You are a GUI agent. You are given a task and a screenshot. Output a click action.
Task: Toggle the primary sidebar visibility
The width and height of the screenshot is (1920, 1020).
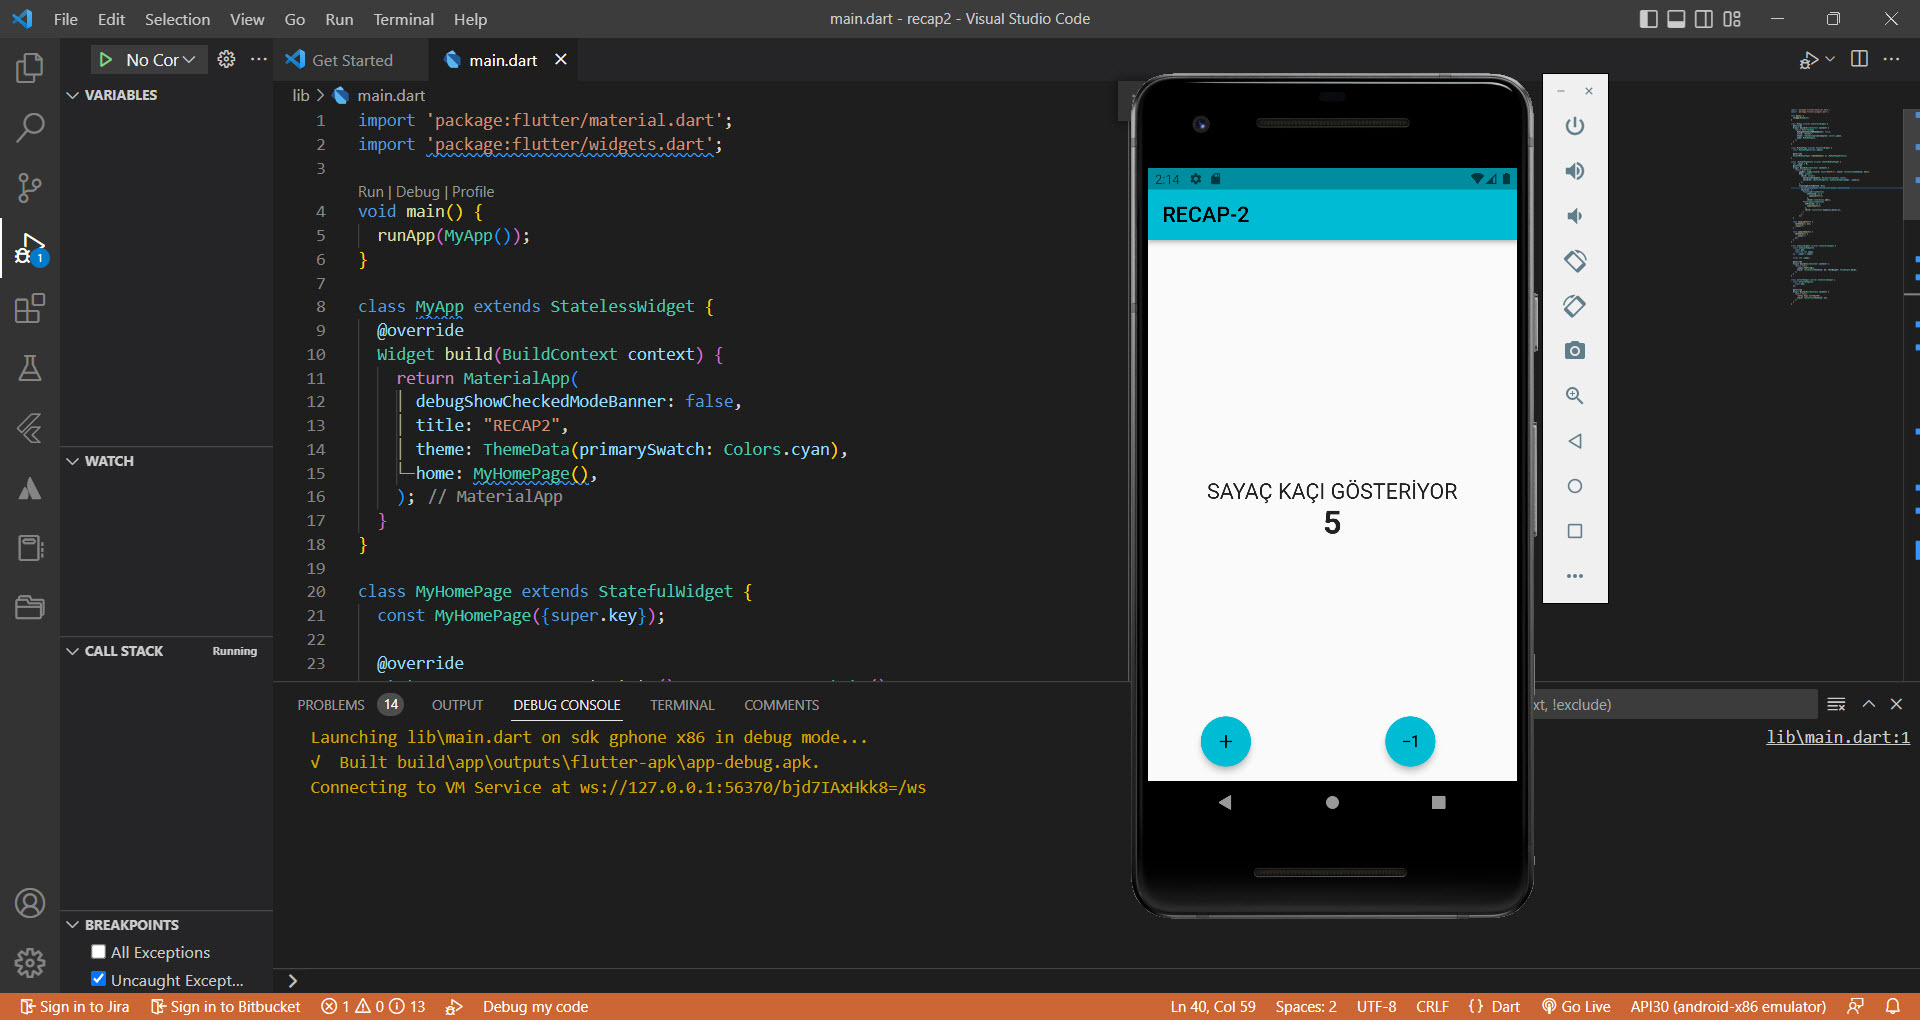[x=1648, y=18]
